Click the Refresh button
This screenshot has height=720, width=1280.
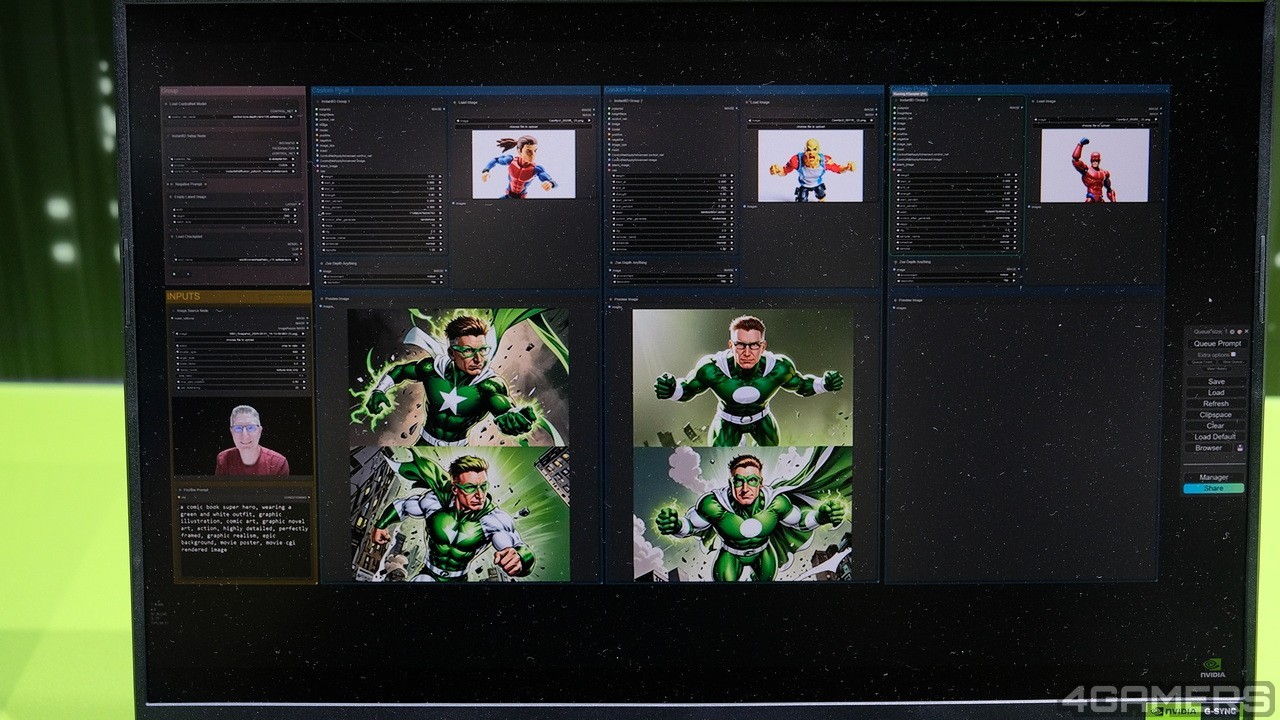[x=1216, y=404]
